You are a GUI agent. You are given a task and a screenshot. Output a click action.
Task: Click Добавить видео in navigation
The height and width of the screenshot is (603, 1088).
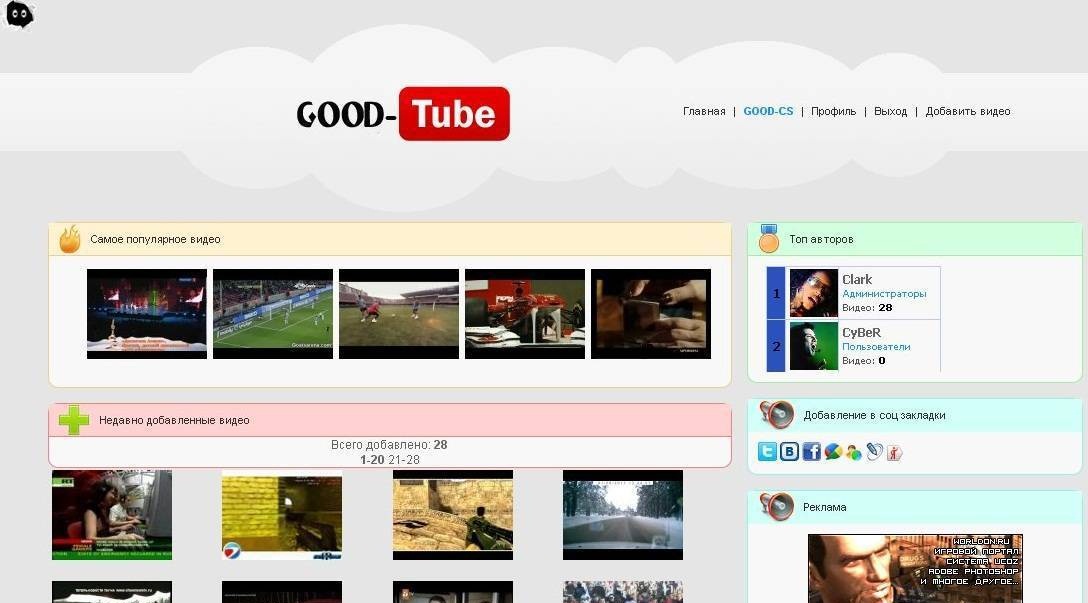967,111
